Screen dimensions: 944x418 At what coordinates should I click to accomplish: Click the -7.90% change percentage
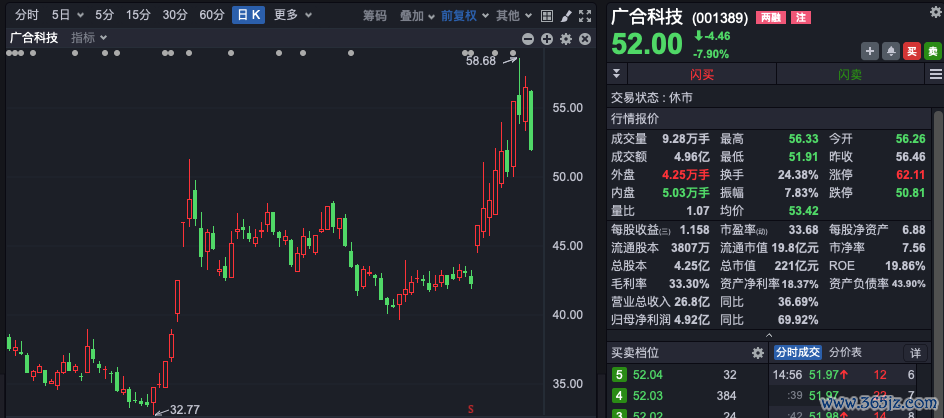(711, 54)
